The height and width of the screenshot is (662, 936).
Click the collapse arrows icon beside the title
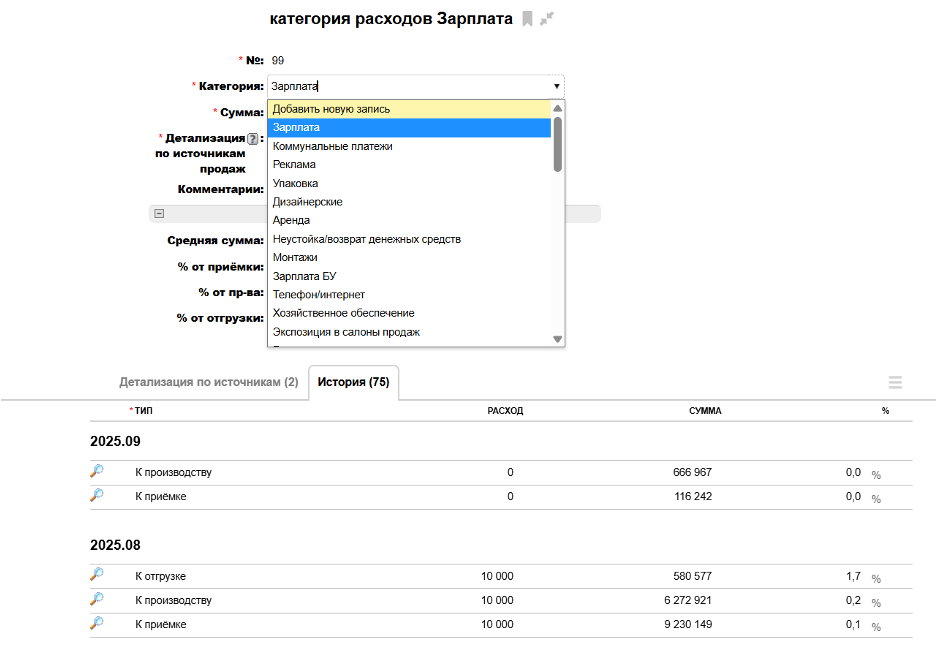coord(547,19)
